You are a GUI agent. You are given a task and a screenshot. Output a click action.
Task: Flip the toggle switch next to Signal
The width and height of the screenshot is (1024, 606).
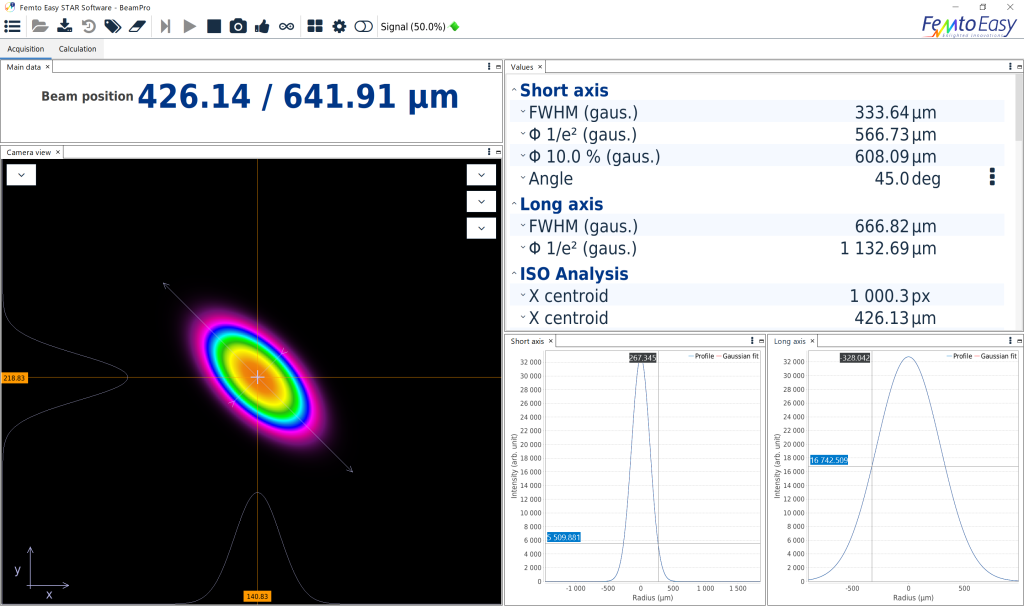click(x=363, y=27)
